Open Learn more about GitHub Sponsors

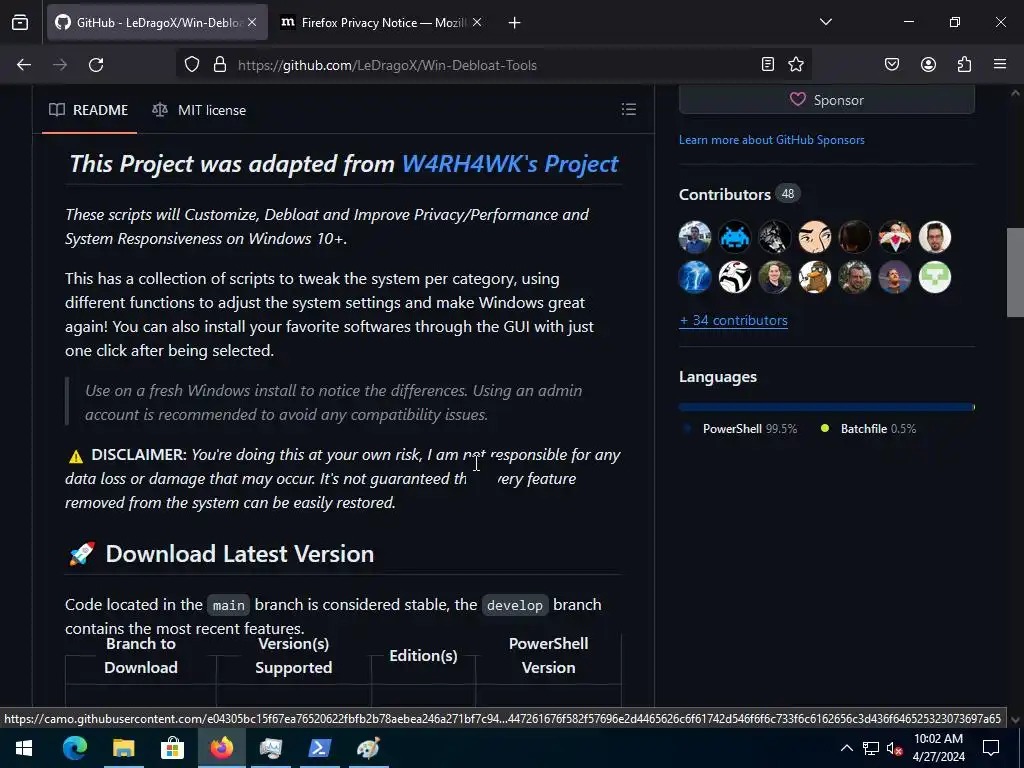pos(771,140)
